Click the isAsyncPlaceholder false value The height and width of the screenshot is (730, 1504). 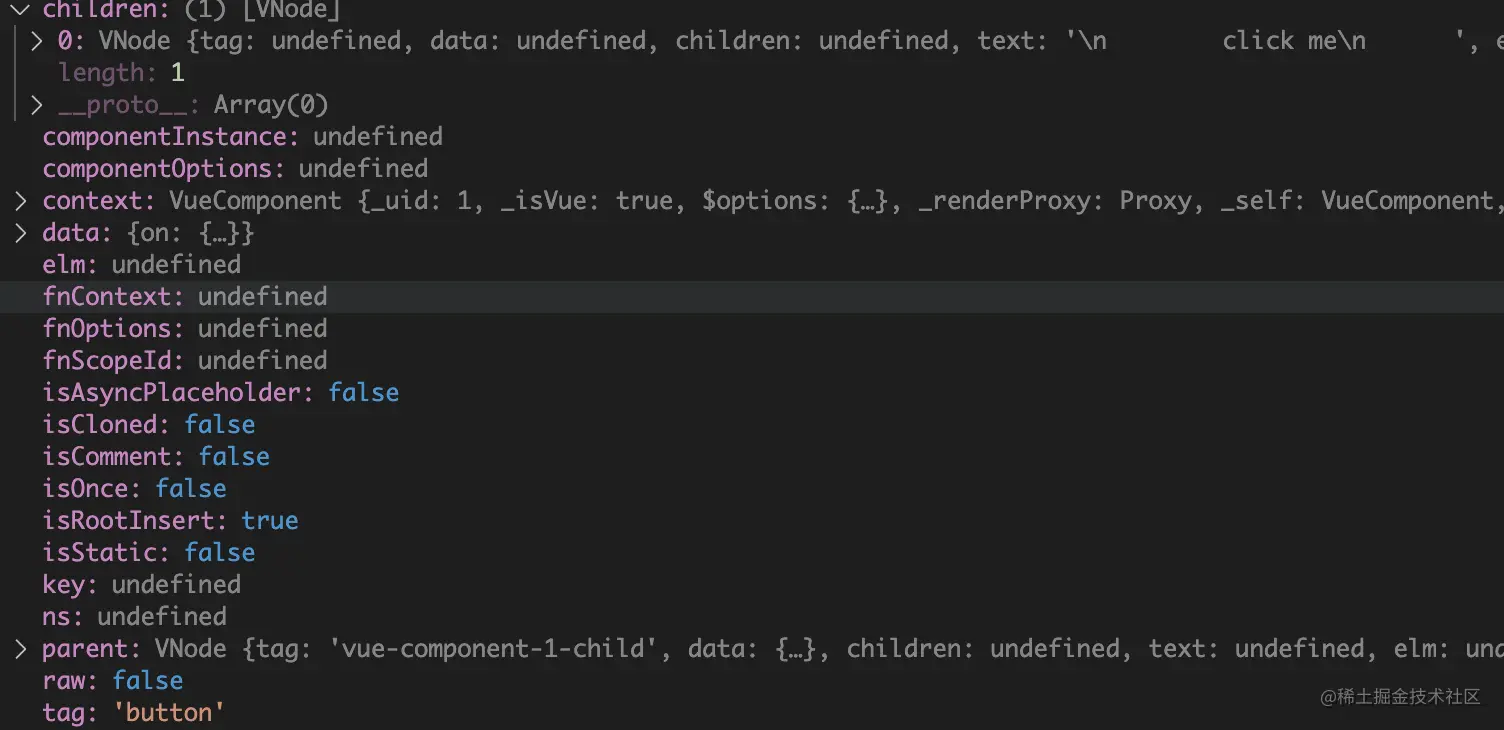click(x=364, y=393)
